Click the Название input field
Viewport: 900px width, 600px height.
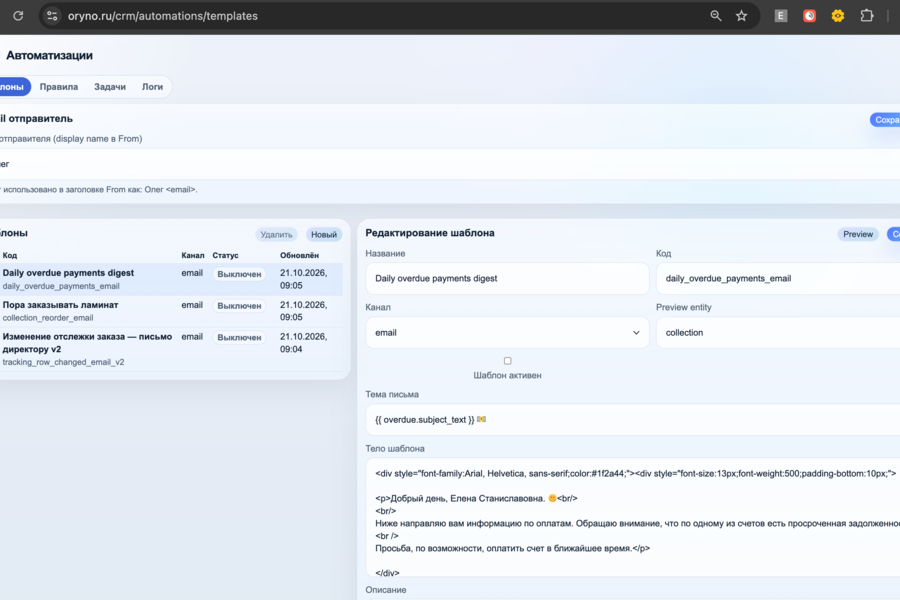(507, 278)
